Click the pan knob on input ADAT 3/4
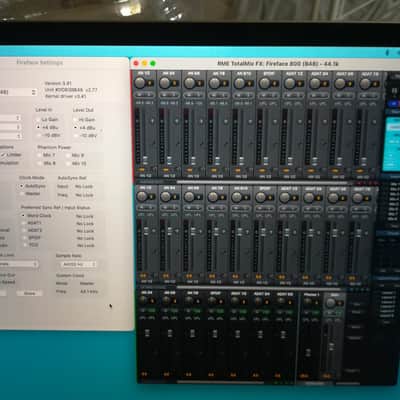 coord(315,83)
